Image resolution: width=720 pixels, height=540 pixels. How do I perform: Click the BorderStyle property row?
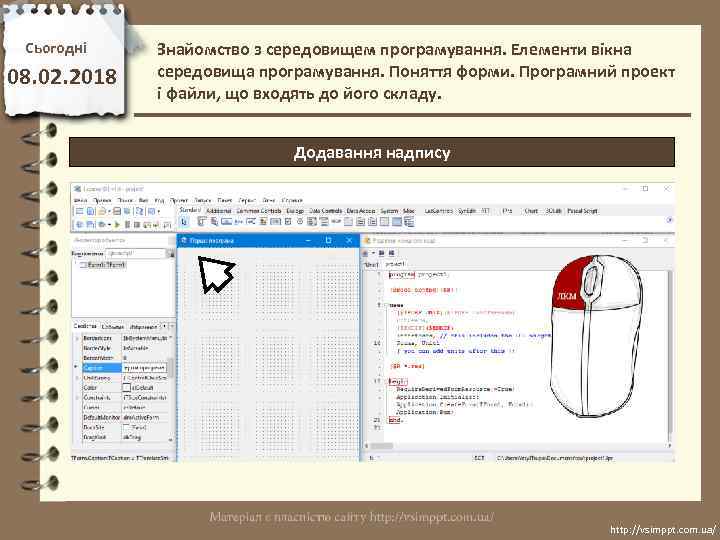[124, 348]
